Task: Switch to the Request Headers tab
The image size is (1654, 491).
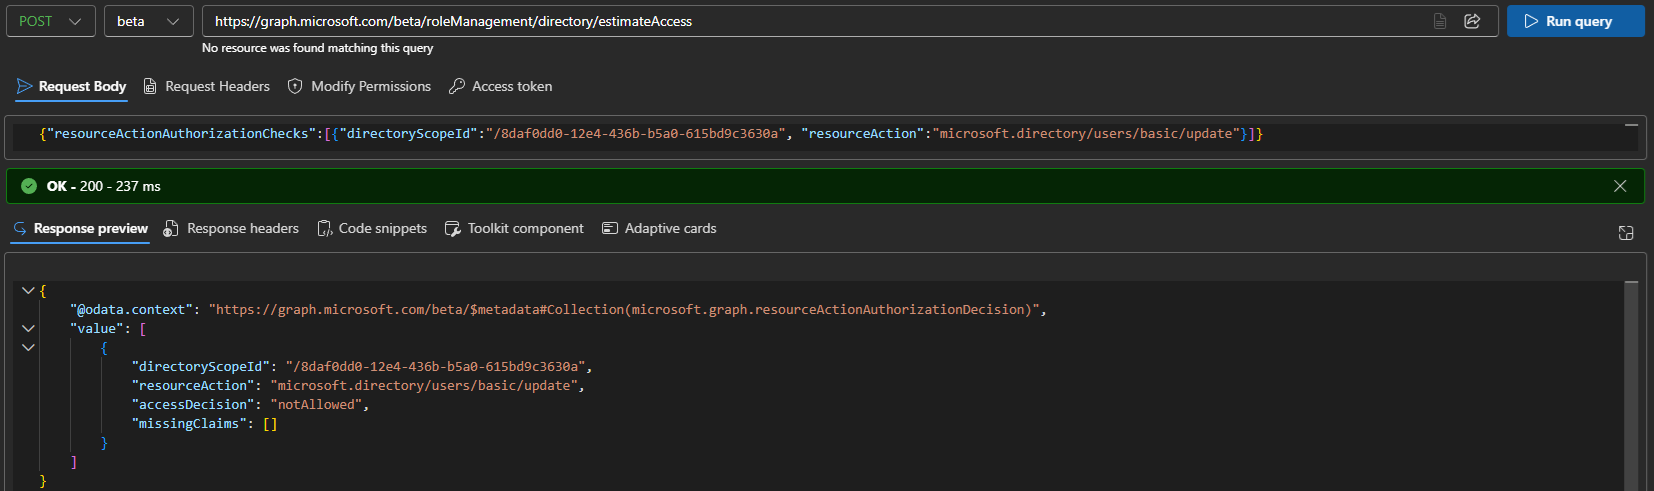Action: [207, 87]
